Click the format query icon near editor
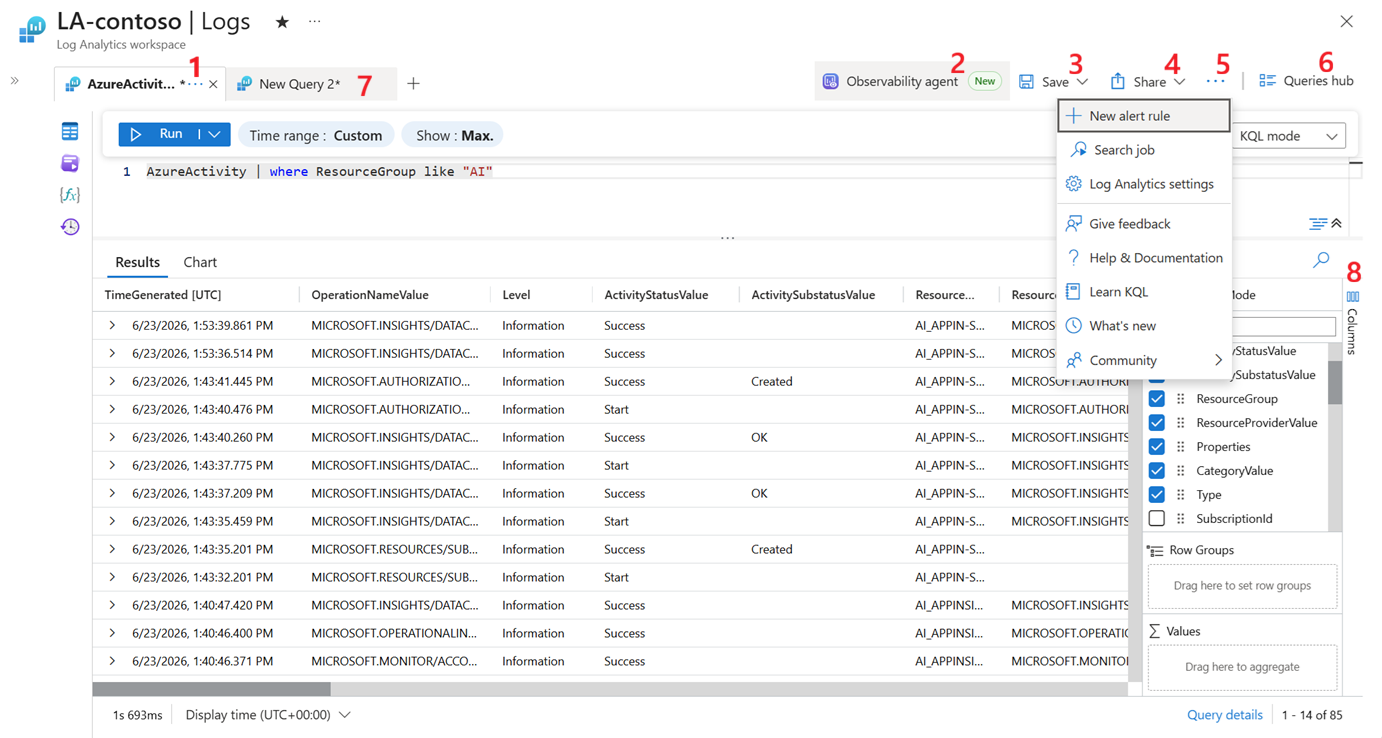Screen dimensions: 1382x738 click(x=1318, y=224)
